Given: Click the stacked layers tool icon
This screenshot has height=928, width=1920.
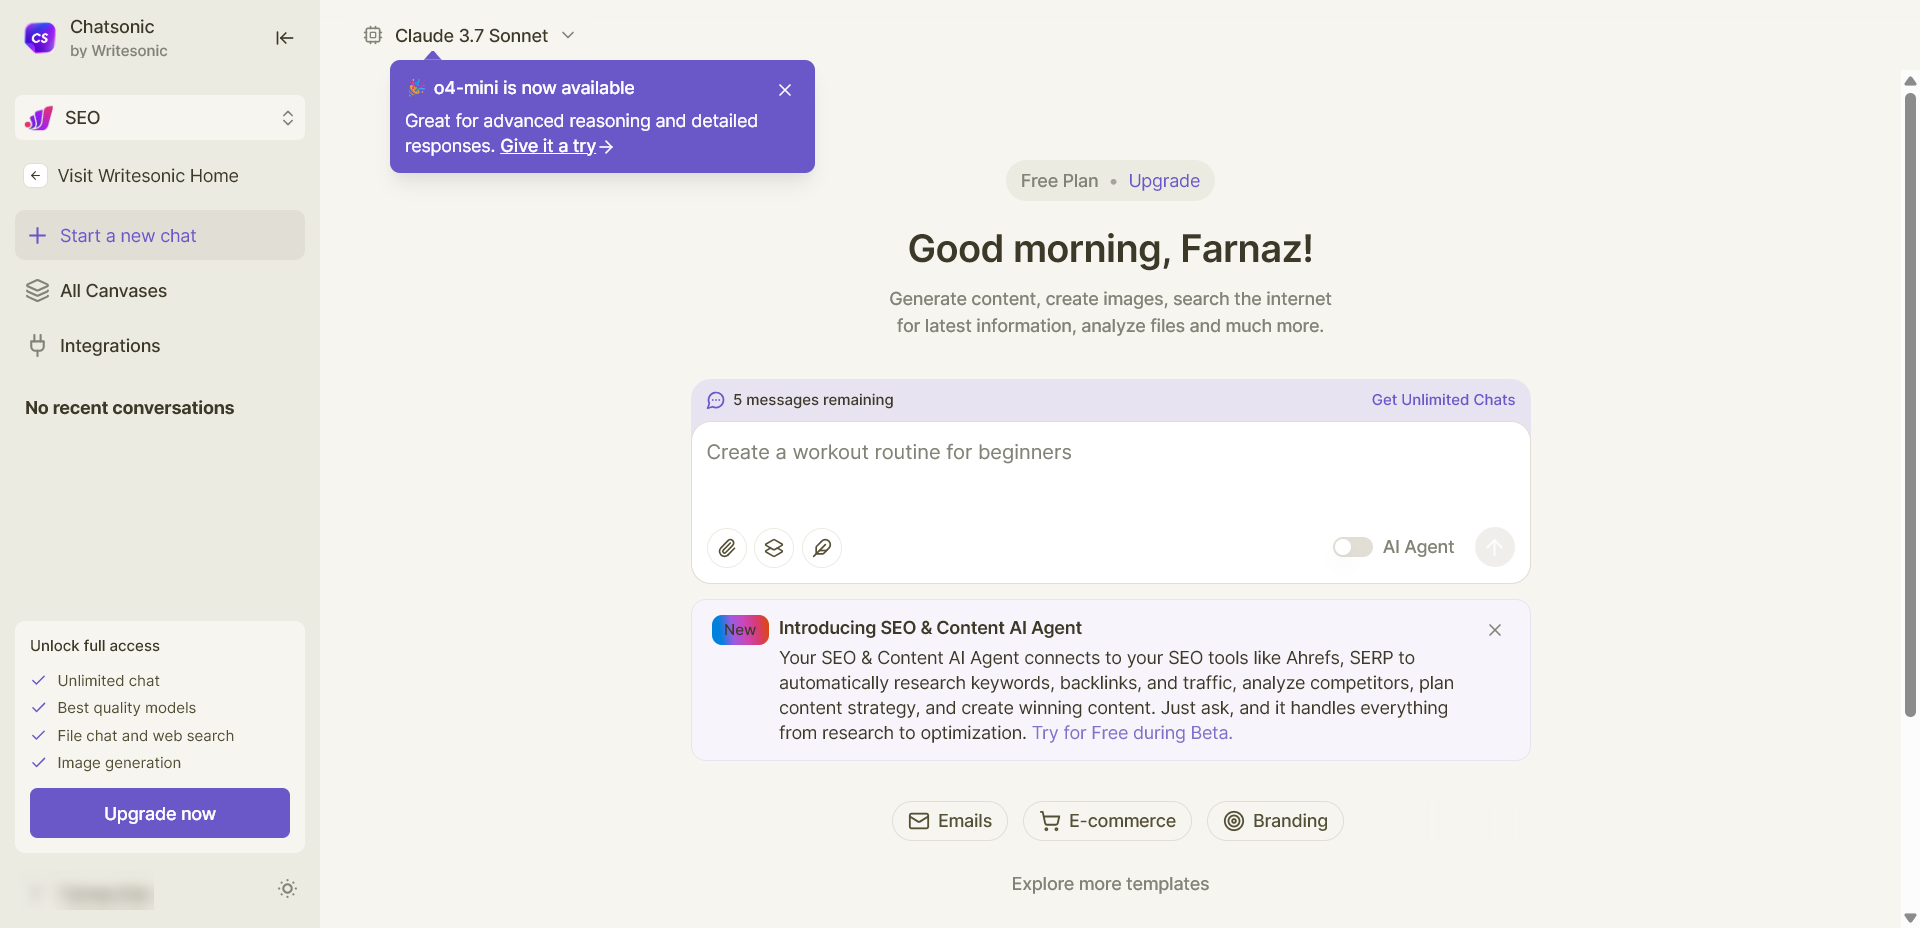Looking at the screenshot, I should coord(774,548).
